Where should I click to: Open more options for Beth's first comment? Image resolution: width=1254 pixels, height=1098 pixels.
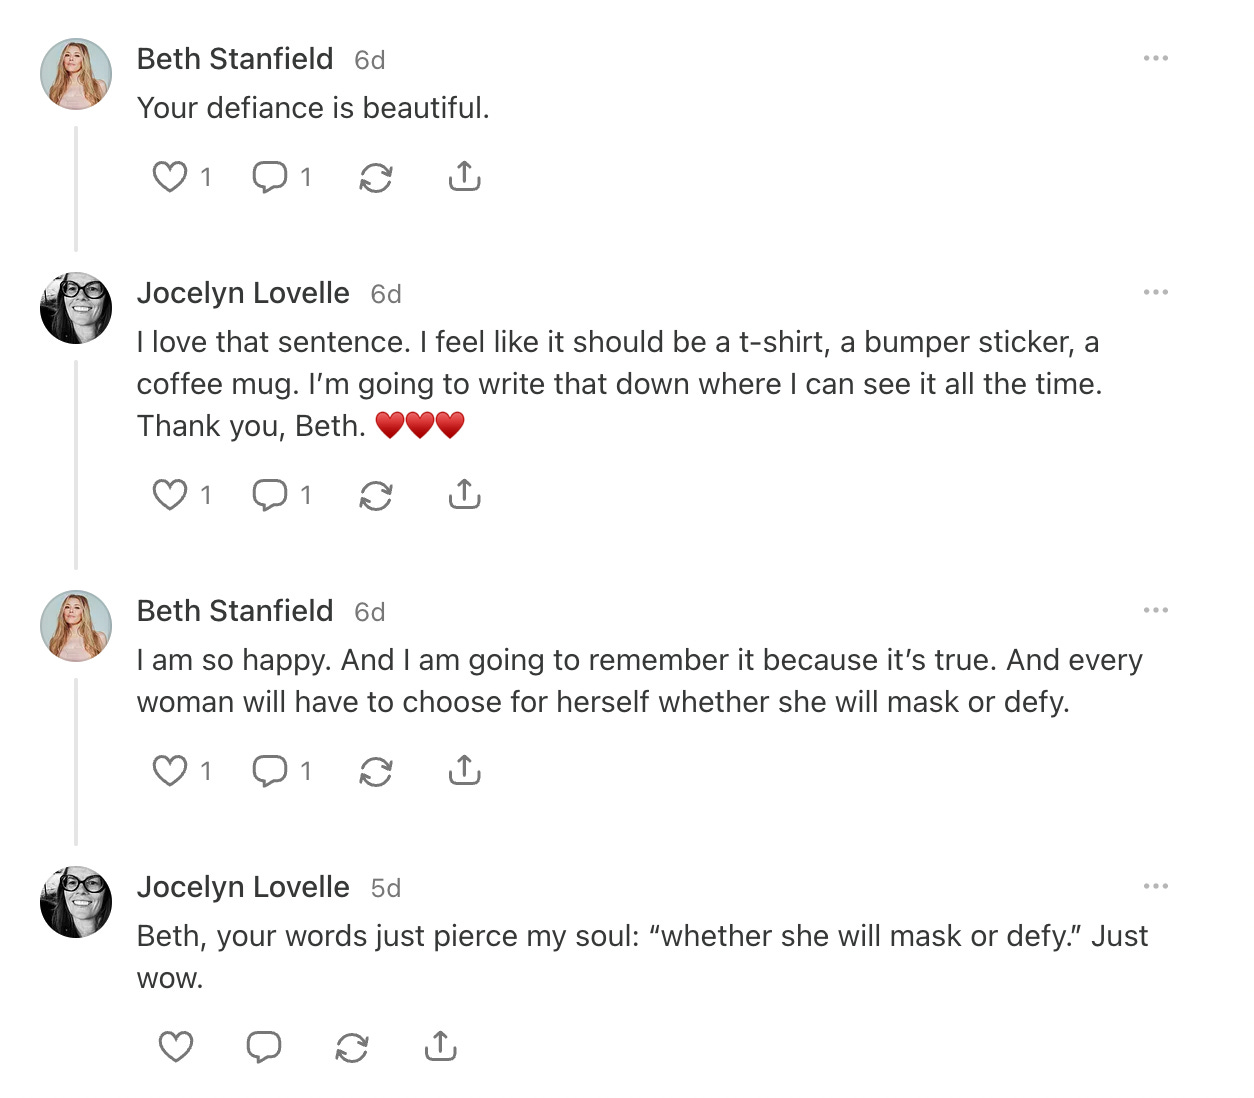[1156, 59]
